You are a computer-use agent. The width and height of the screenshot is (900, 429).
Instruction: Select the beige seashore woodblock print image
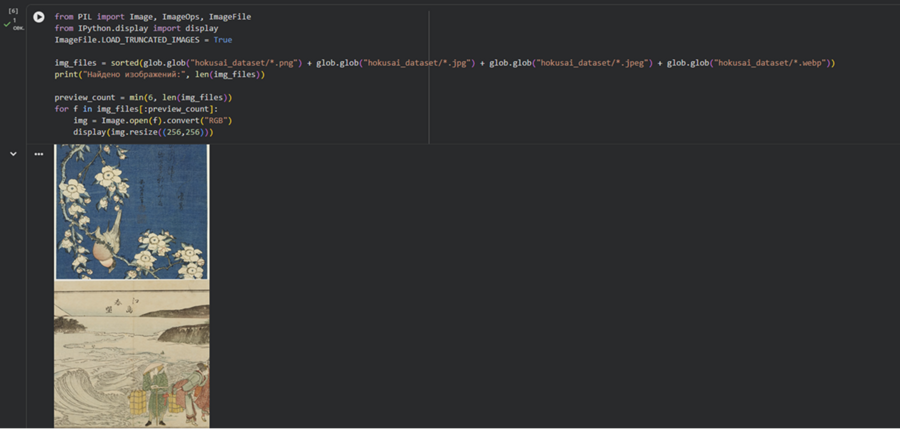tap(132, 354)
